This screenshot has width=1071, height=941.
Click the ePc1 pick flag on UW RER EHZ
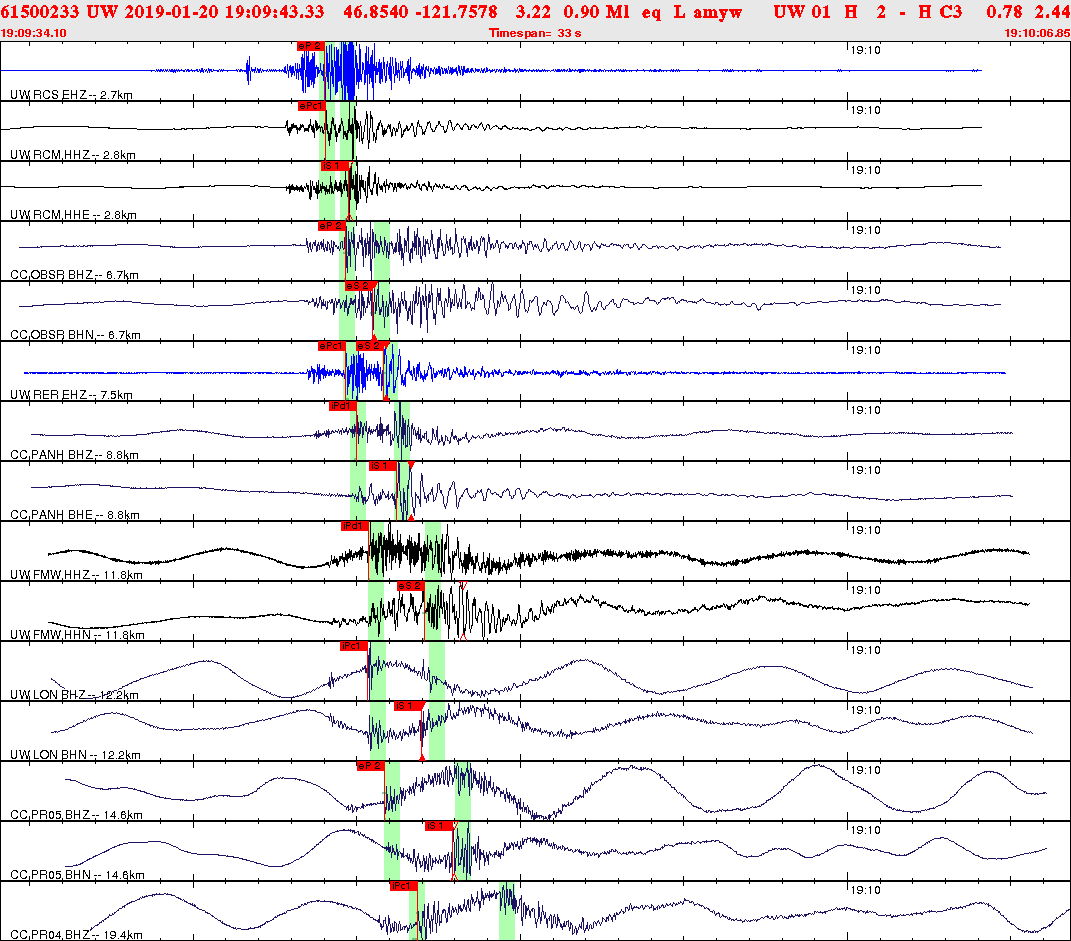(x=330, y=348)
